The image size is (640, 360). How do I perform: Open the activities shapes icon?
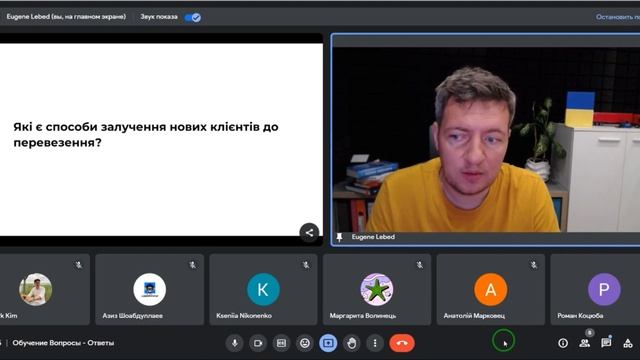pos(628,343)
